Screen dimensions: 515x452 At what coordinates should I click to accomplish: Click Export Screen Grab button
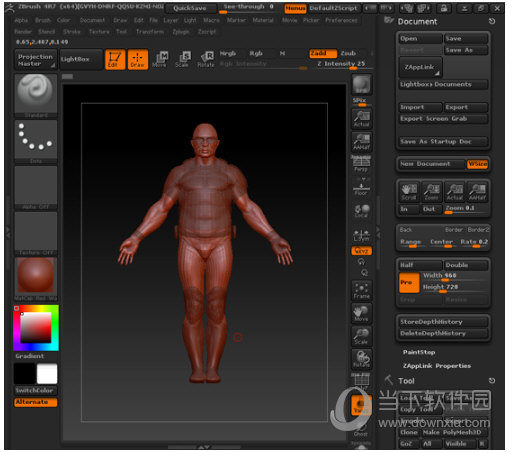click(x=443, y=119)
